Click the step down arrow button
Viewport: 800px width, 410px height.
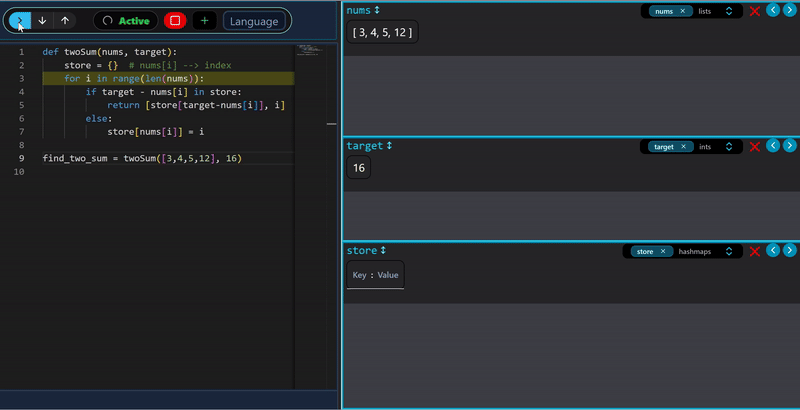(x=42, y=21)
